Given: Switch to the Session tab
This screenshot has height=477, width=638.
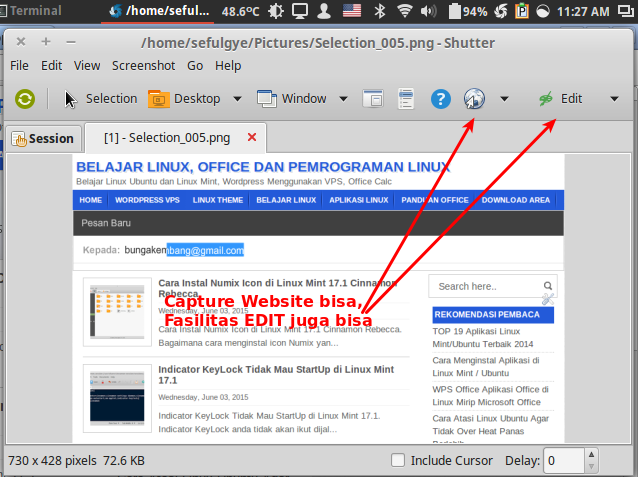Looking at the screenshot, I should [x=43, y=138].
